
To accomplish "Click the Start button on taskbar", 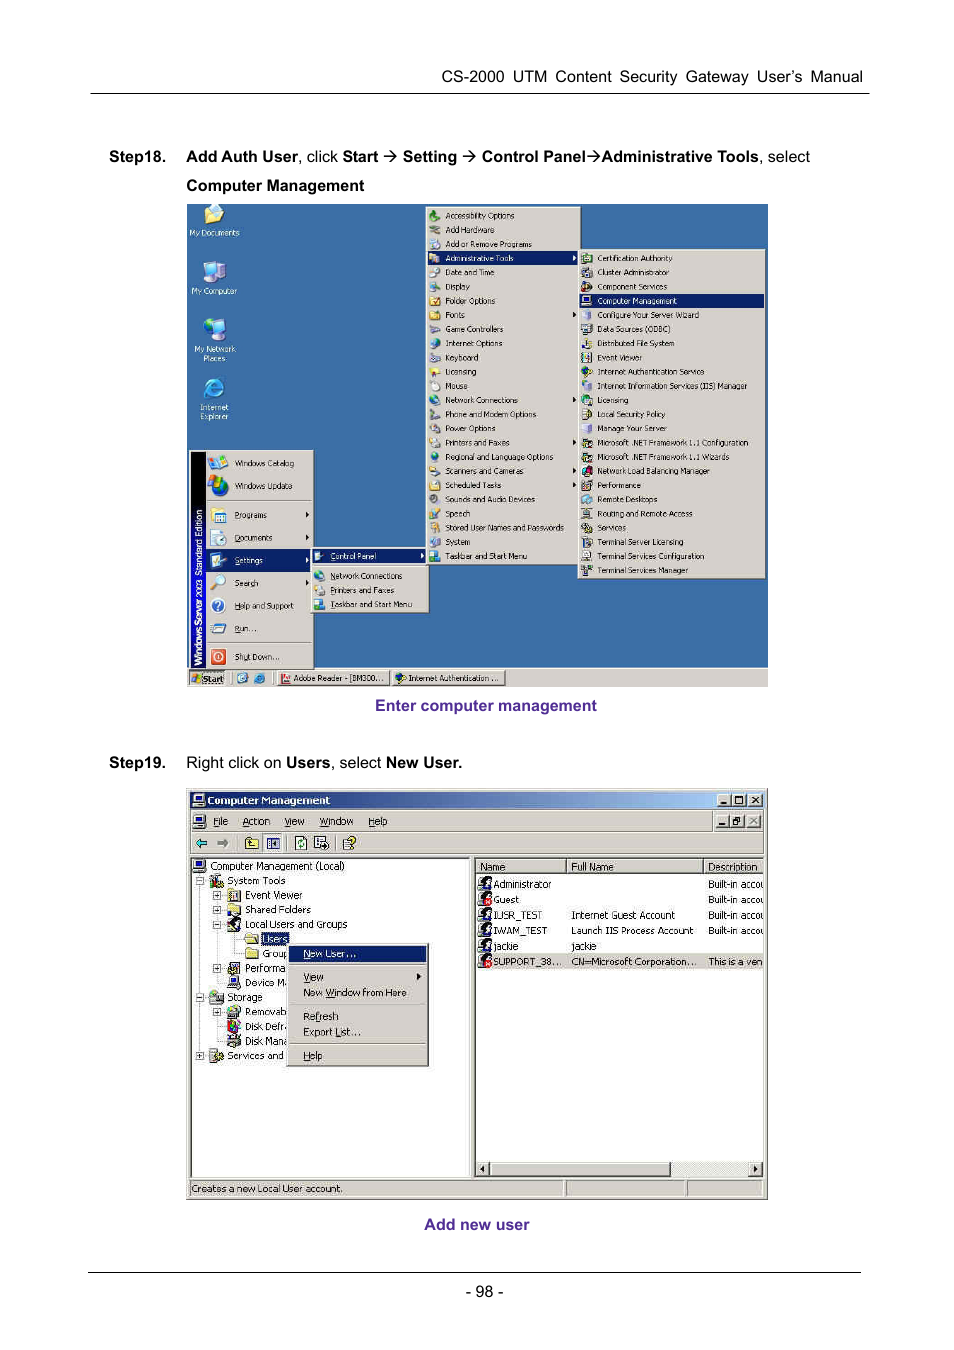I will 208,678.
